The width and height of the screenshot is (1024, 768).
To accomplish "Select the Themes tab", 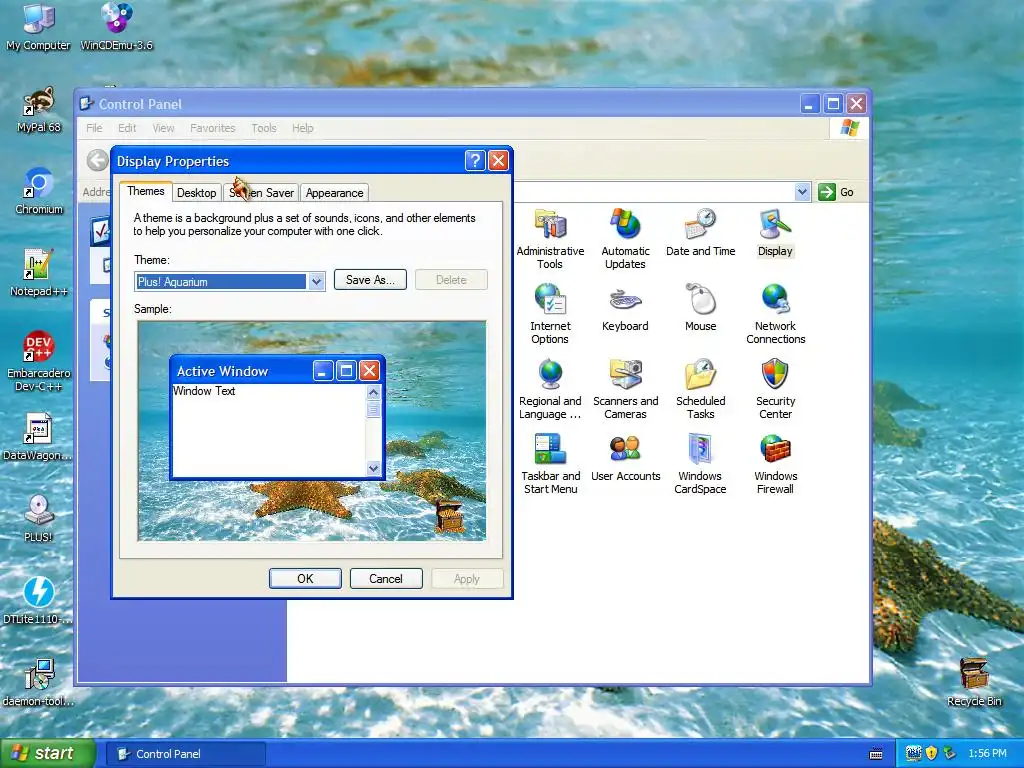I will [146, 191].
